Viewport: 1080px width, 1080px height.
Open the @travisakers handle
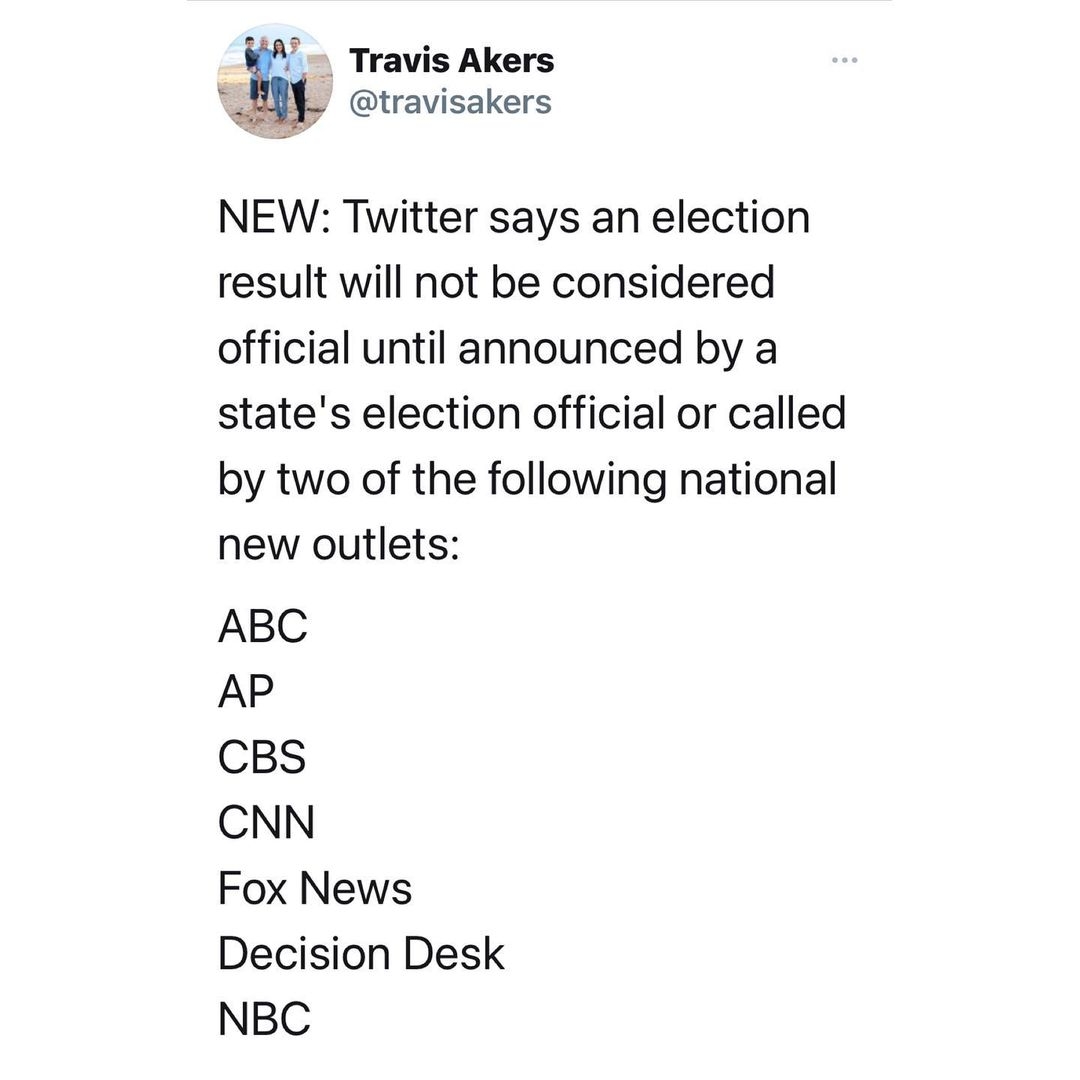click(x=450, y=103)
